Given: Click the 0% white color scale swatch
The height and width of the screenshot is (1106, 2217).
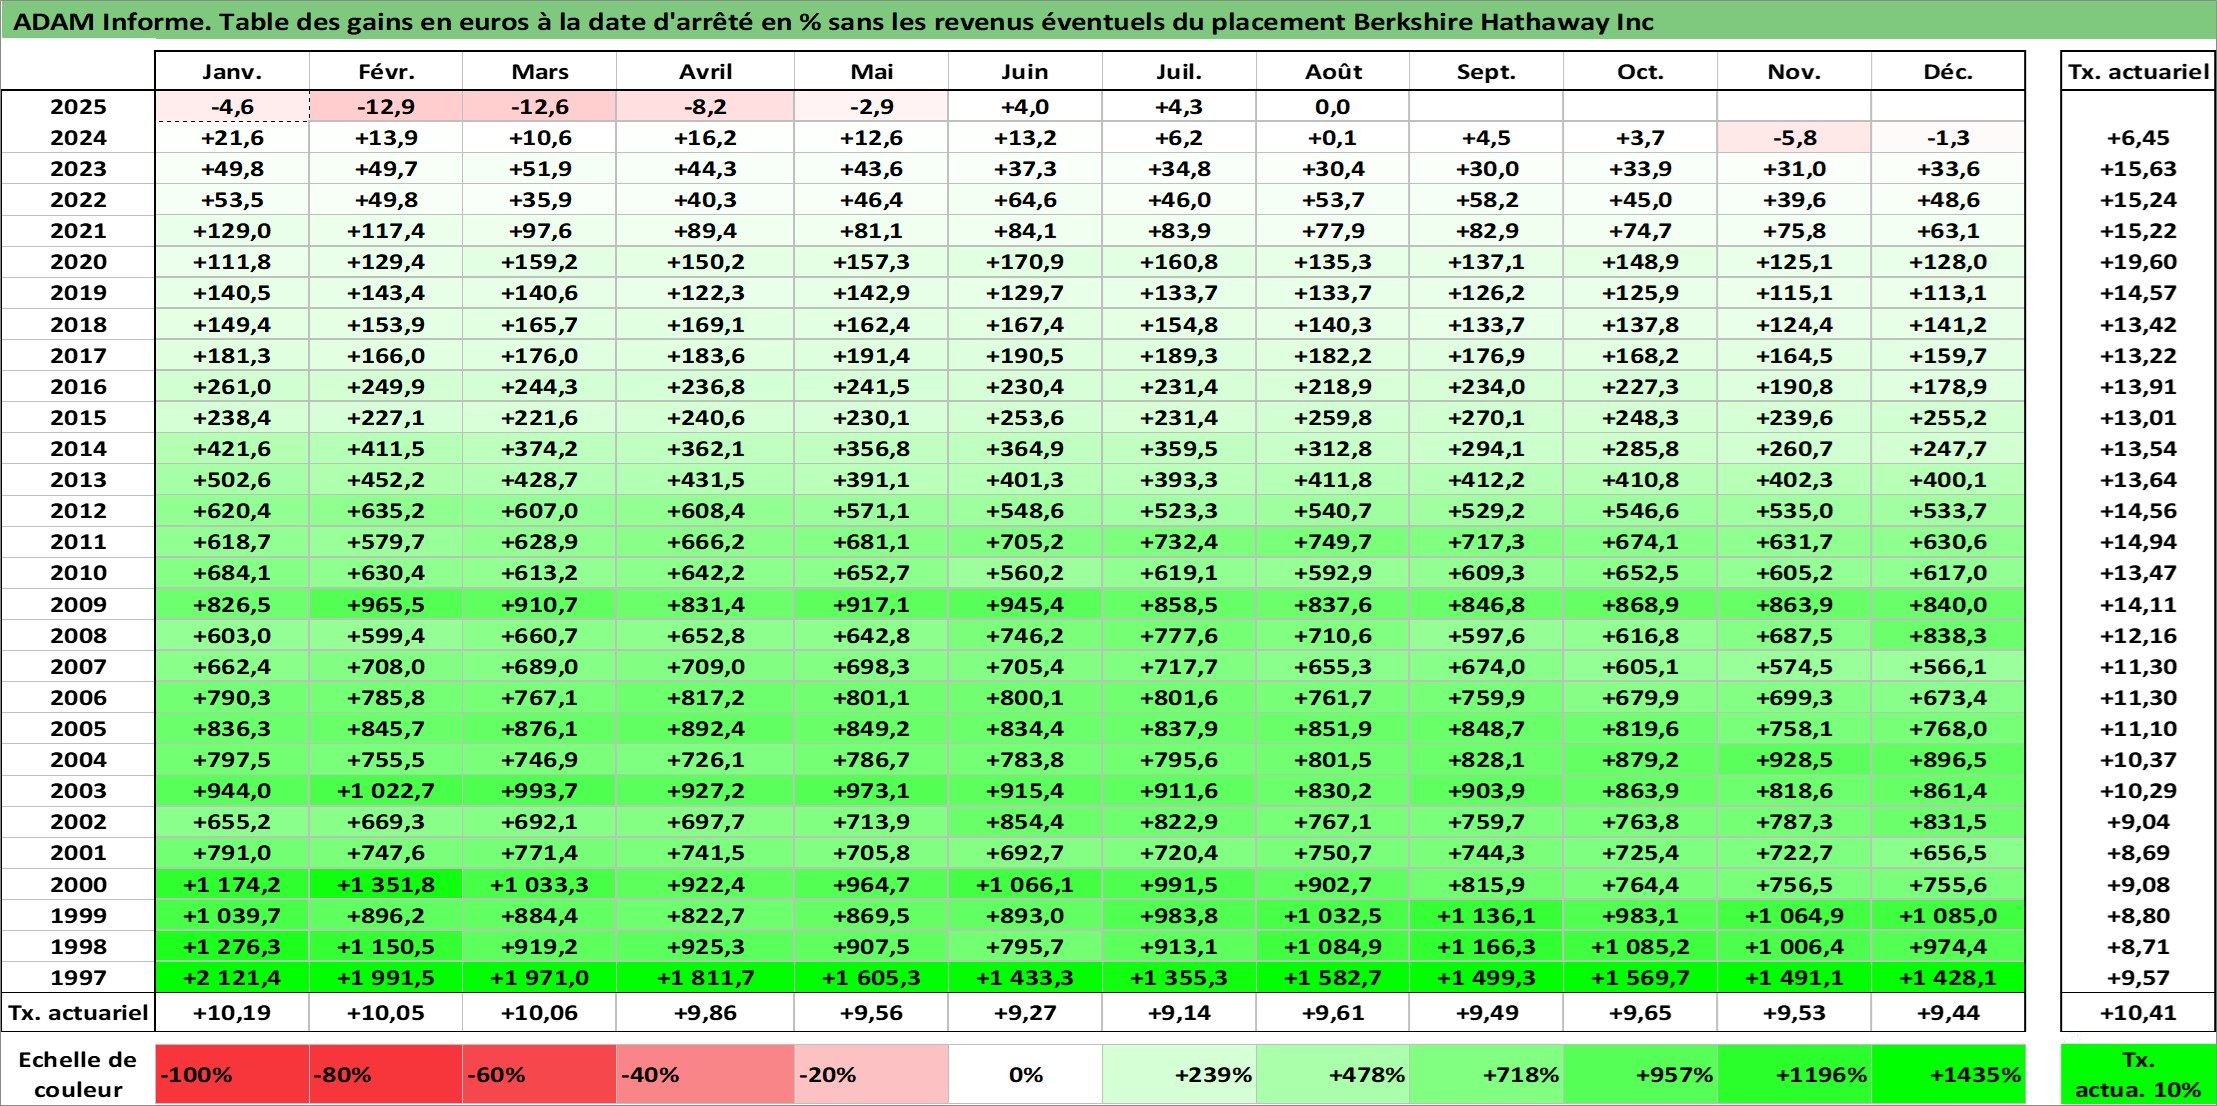Looking at the screenshot, I should click(x=1025, y=1075).
